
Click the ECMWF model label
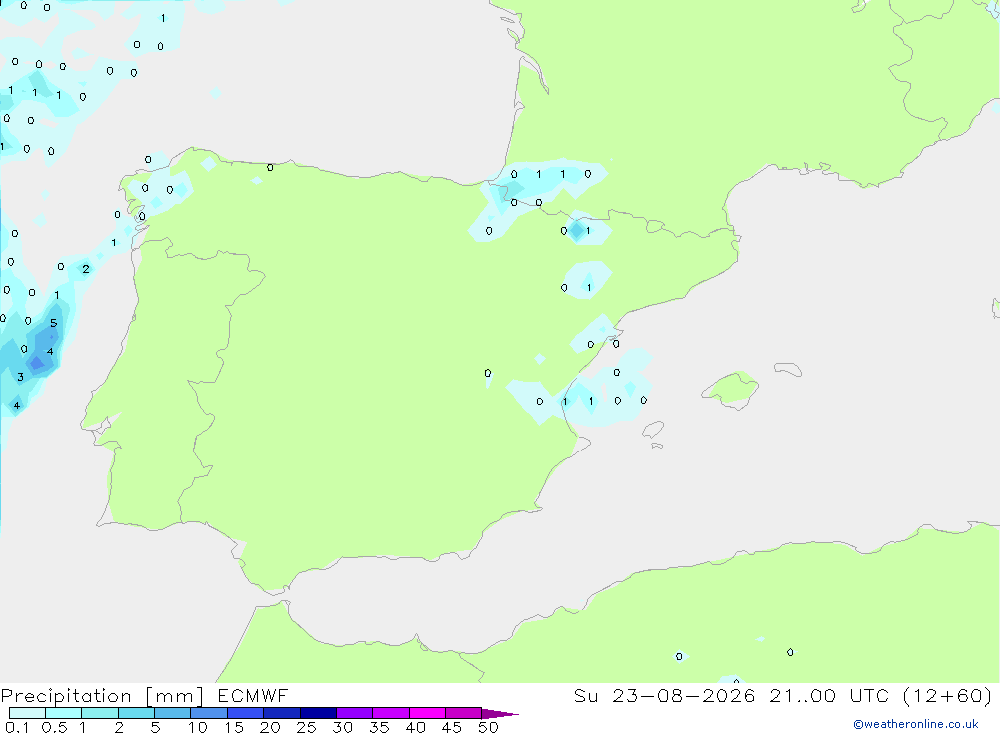pos(253,695)
